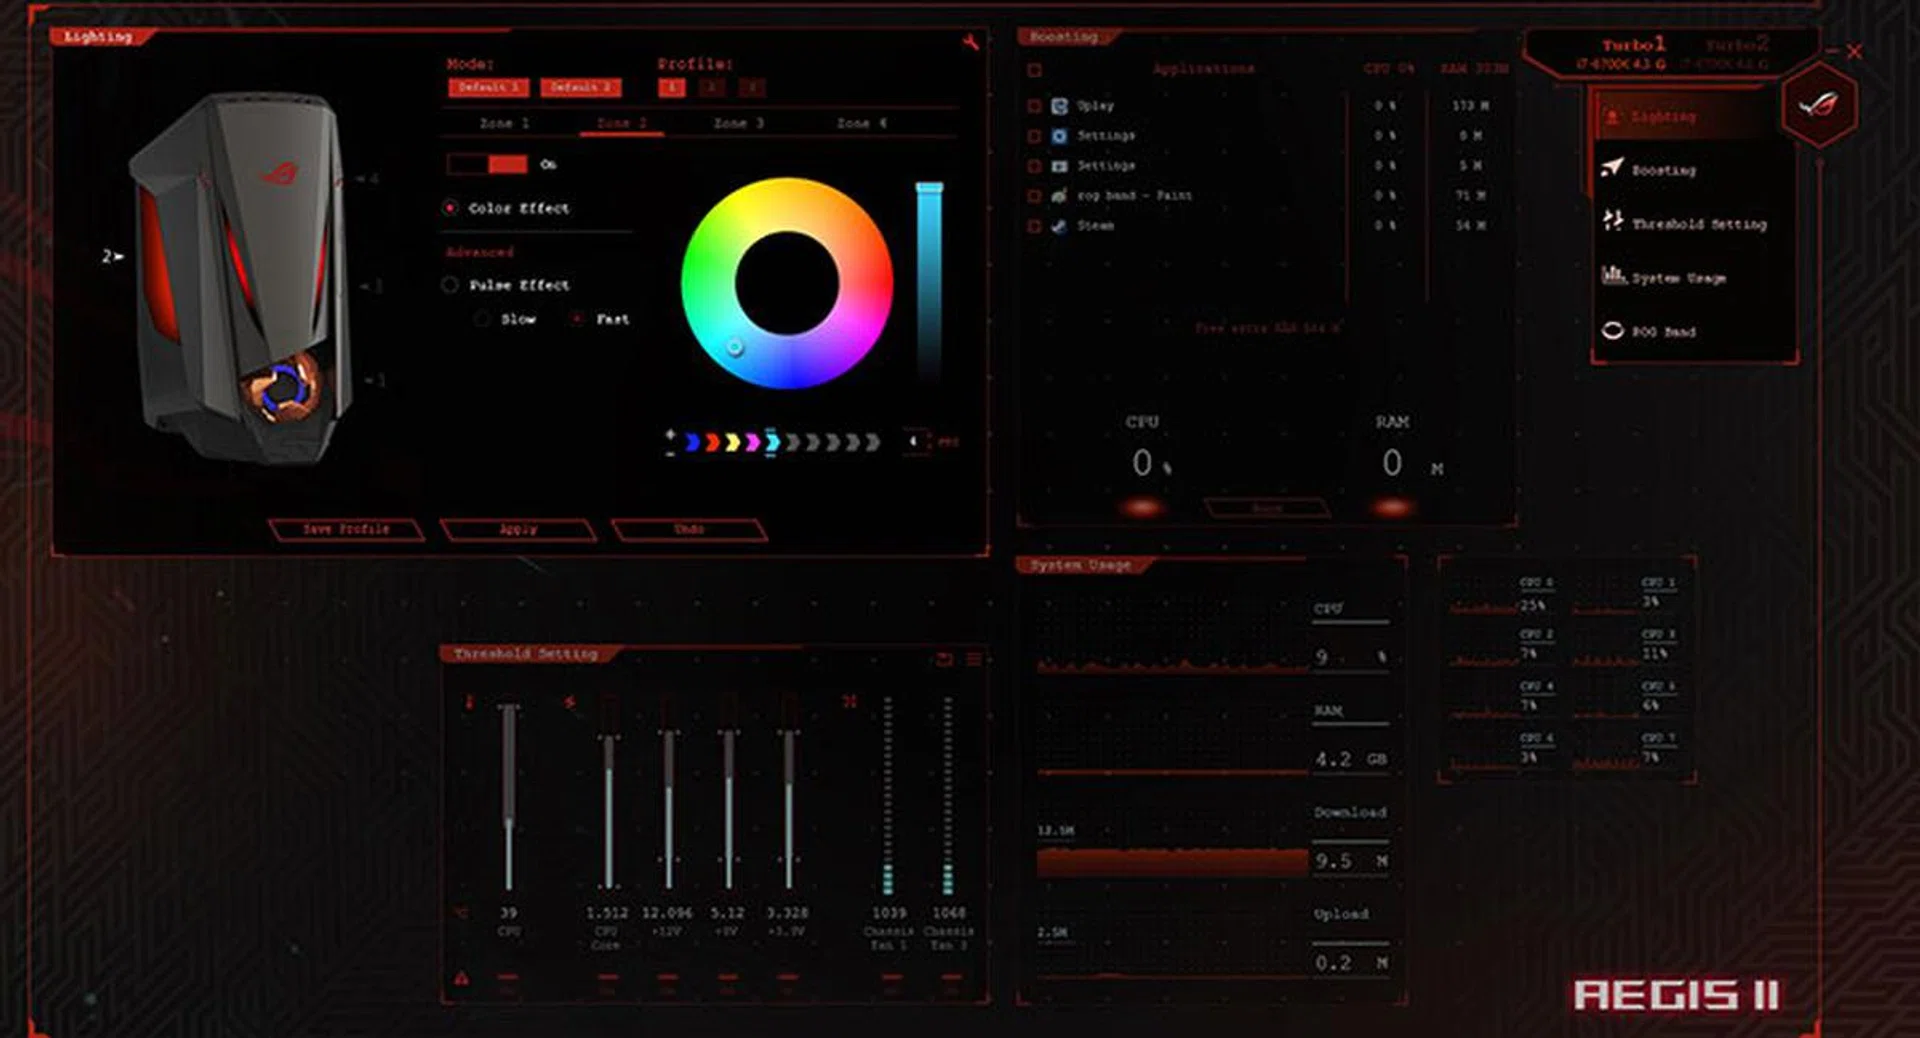Select the yellow arrow color swatch
Viewport: 1920px width, 1038px height.
click(732, 442)
